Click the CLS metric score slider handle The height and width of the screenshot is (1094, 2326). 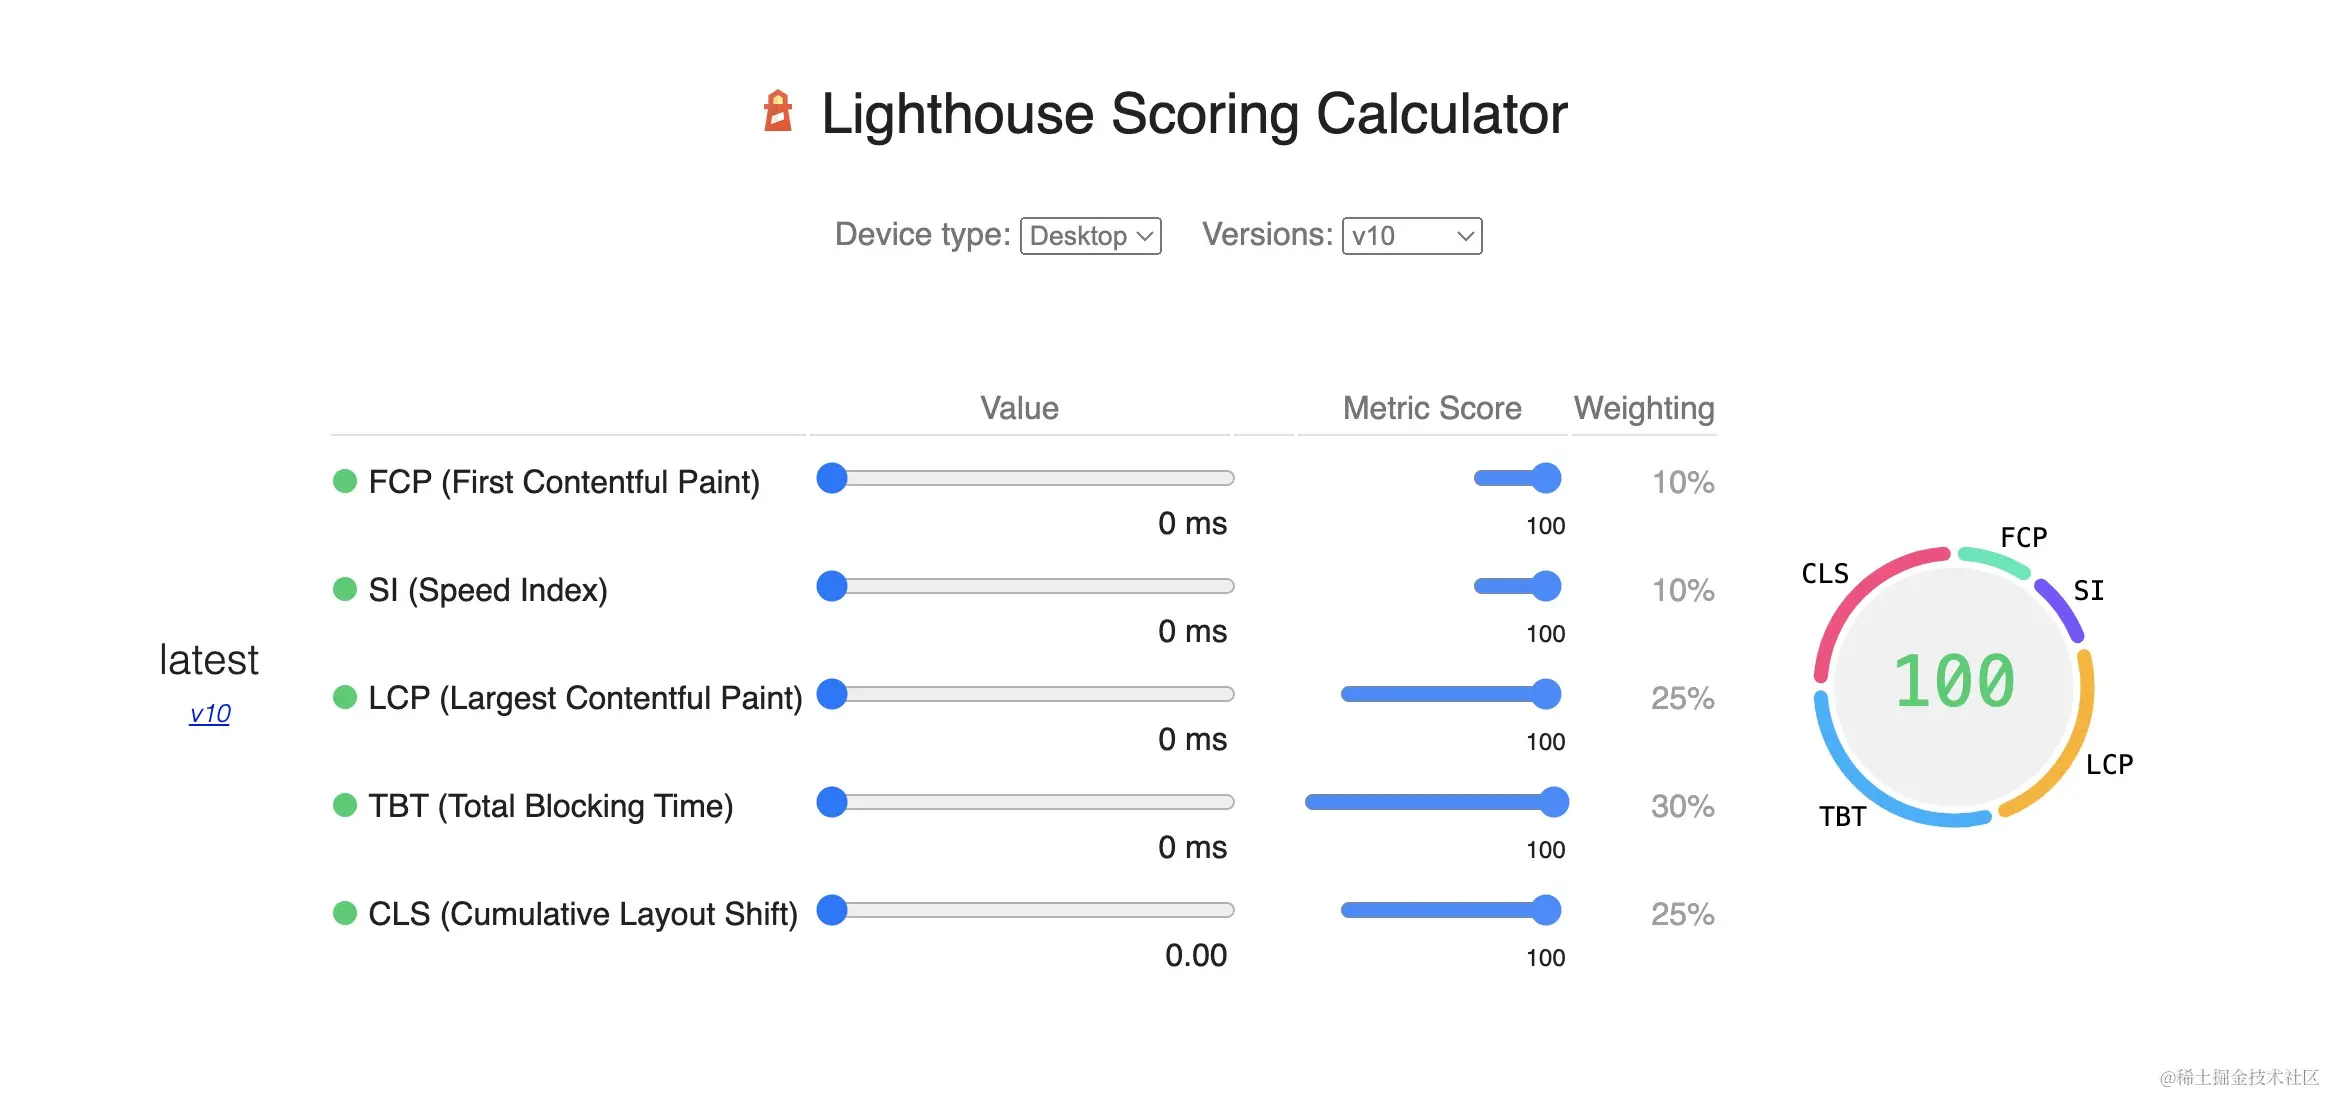1546,911
